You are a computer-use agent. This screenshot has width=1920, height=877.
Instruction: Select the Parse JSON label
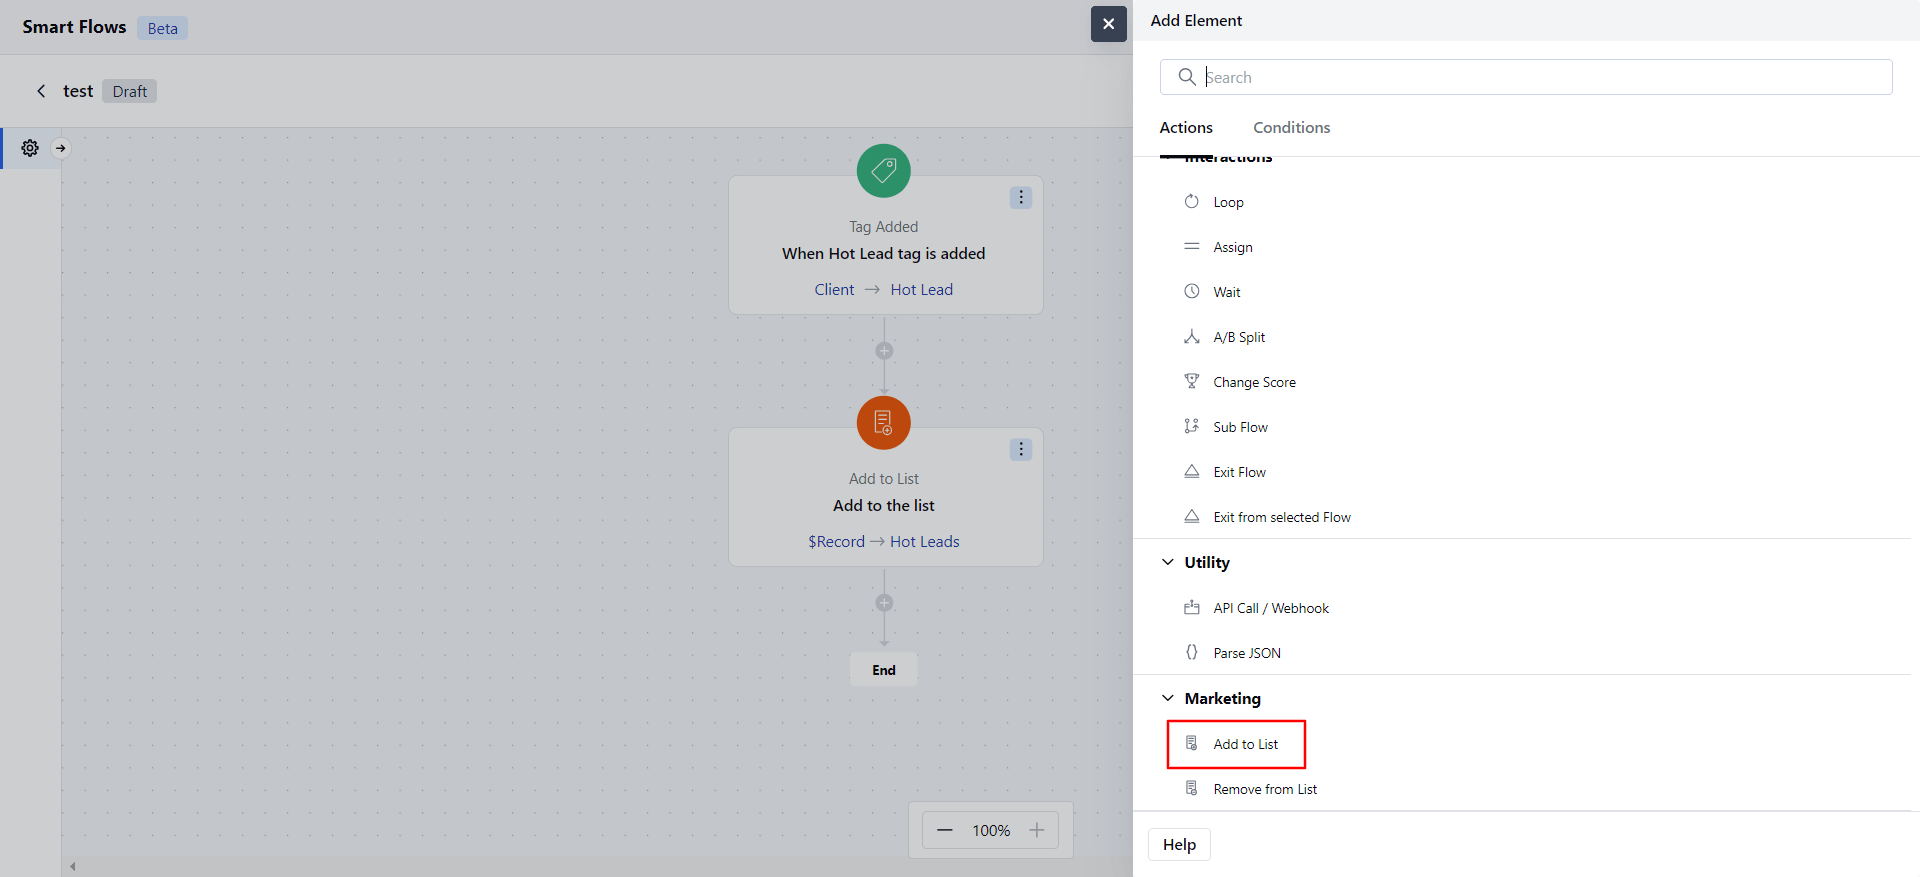(x=1247, y=653)
